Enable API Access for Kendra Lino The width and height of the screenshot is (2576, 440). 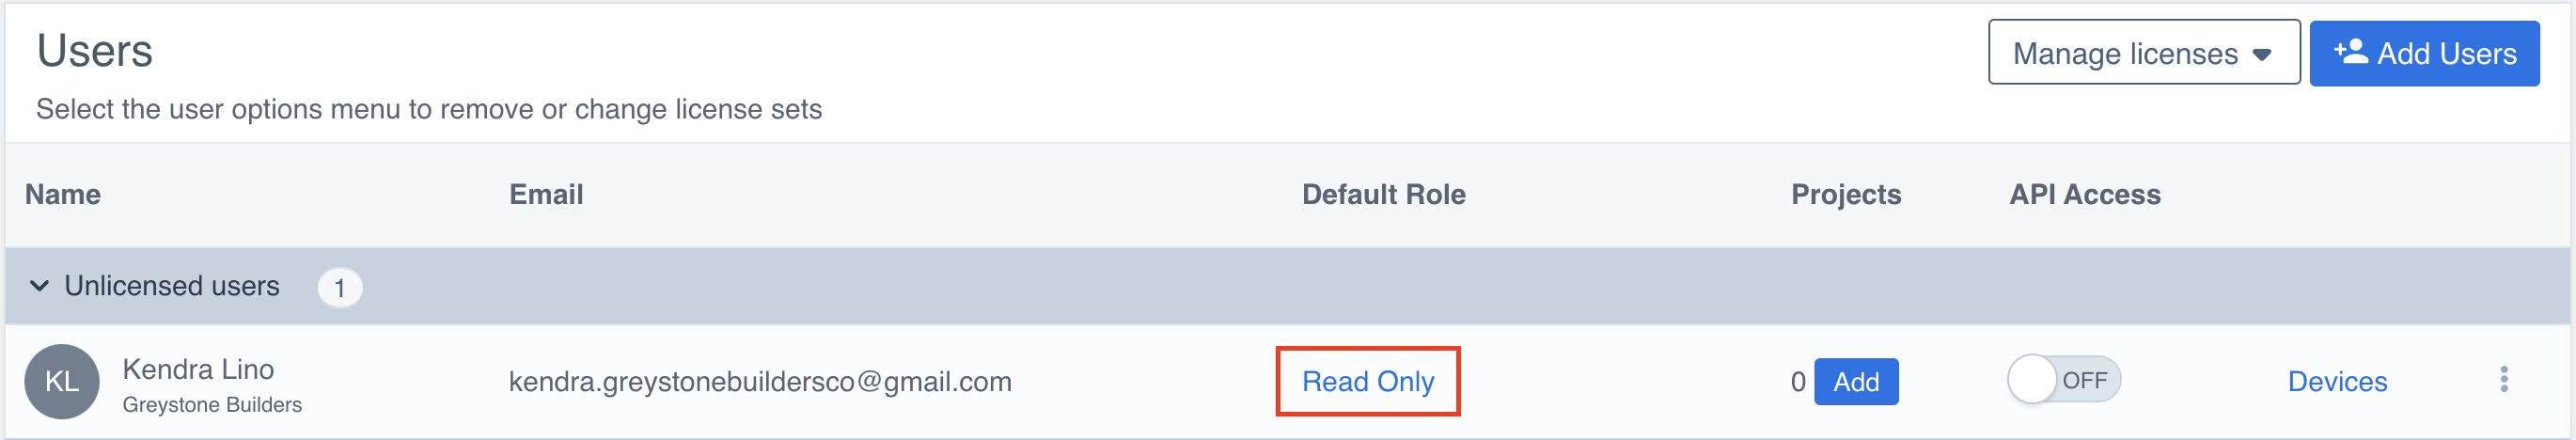tap(2063, 380)
